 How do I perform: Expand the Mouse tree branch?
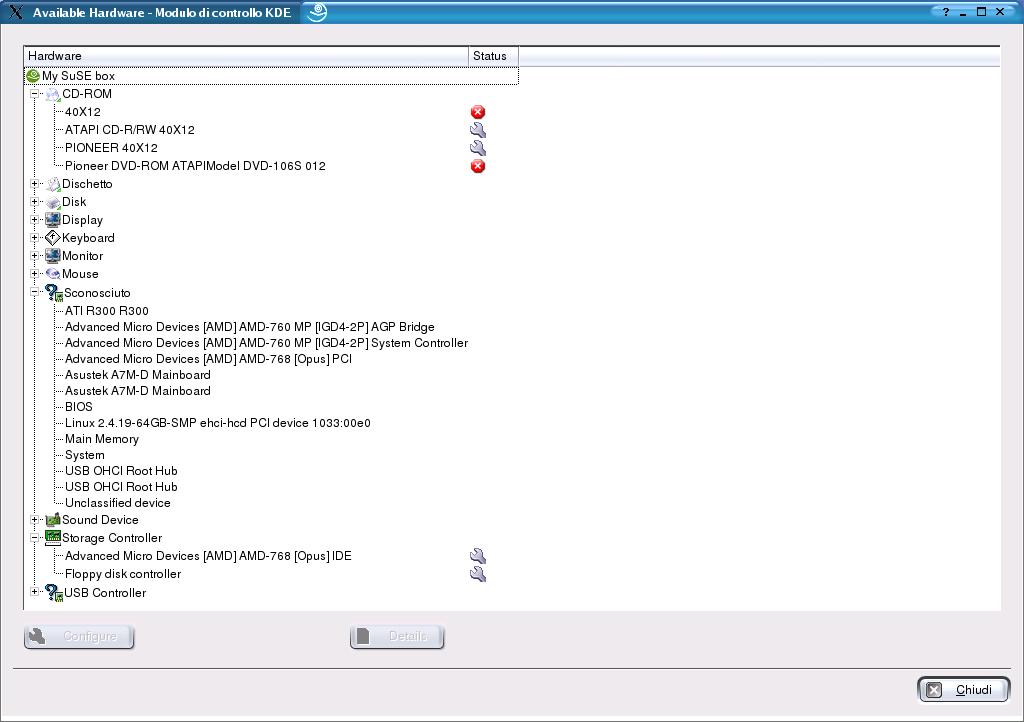tap(35, 274)
